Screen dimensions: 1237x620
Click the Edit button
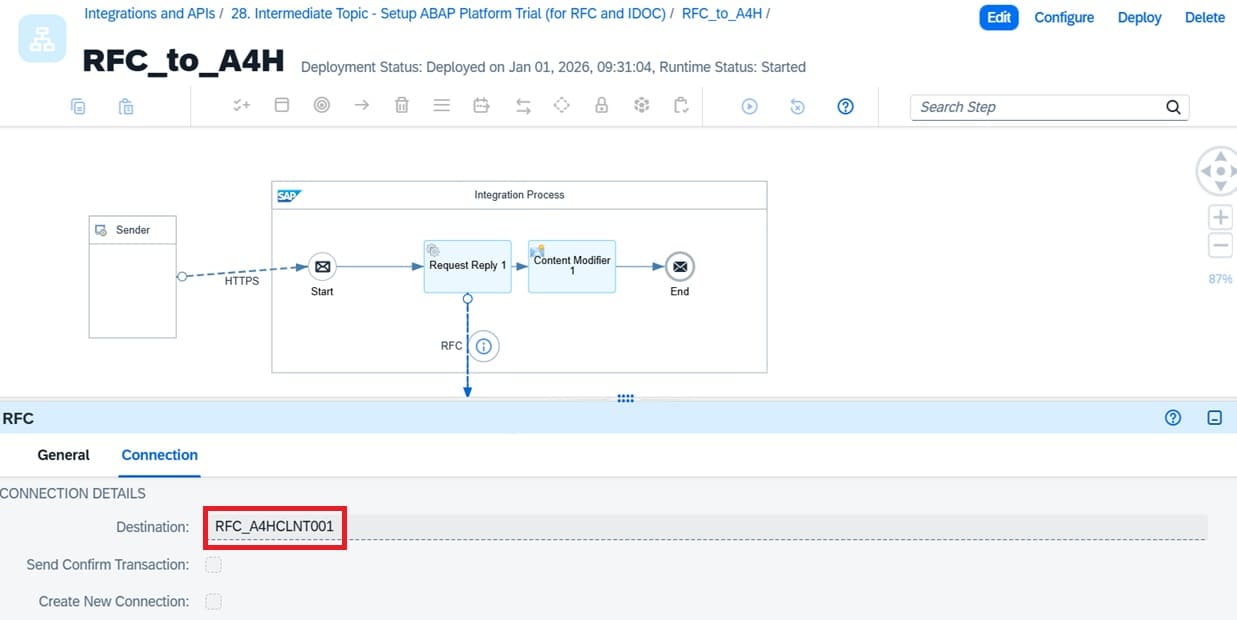(x=998, y=17)
